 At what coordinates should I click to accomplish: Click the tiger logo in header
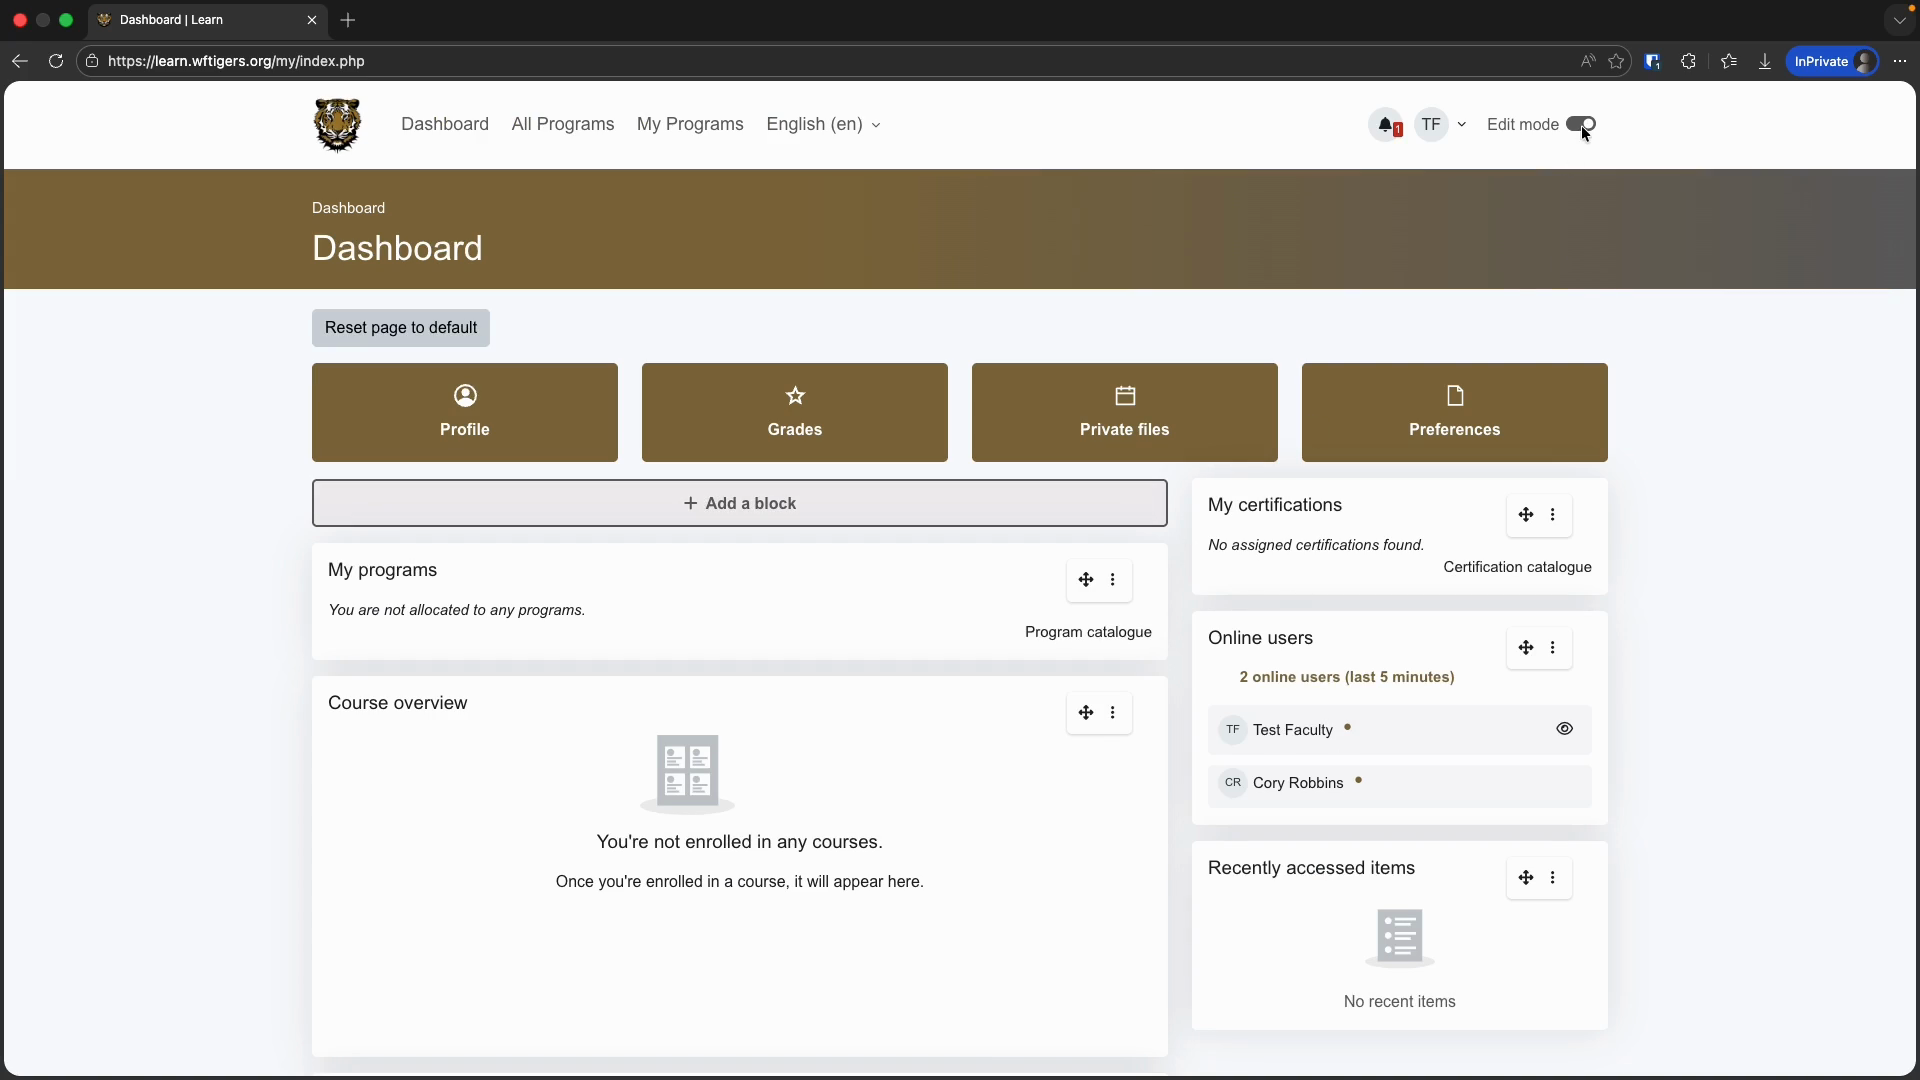pos(337,125)
